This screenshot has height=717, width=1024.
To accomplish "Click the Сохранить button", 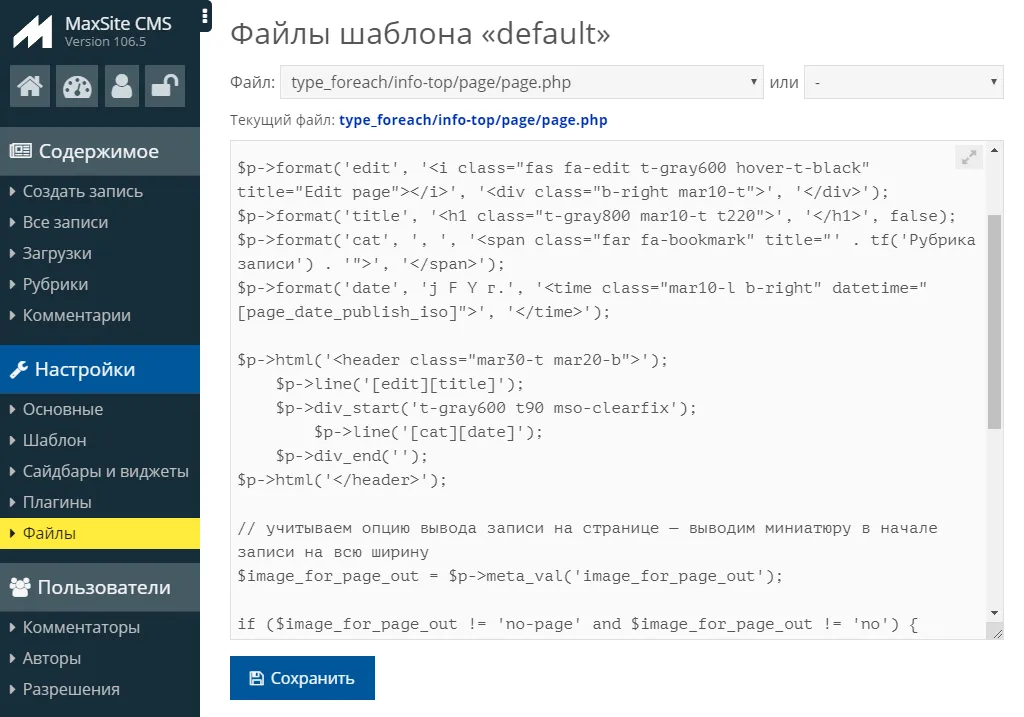I will tap(302, 677).
